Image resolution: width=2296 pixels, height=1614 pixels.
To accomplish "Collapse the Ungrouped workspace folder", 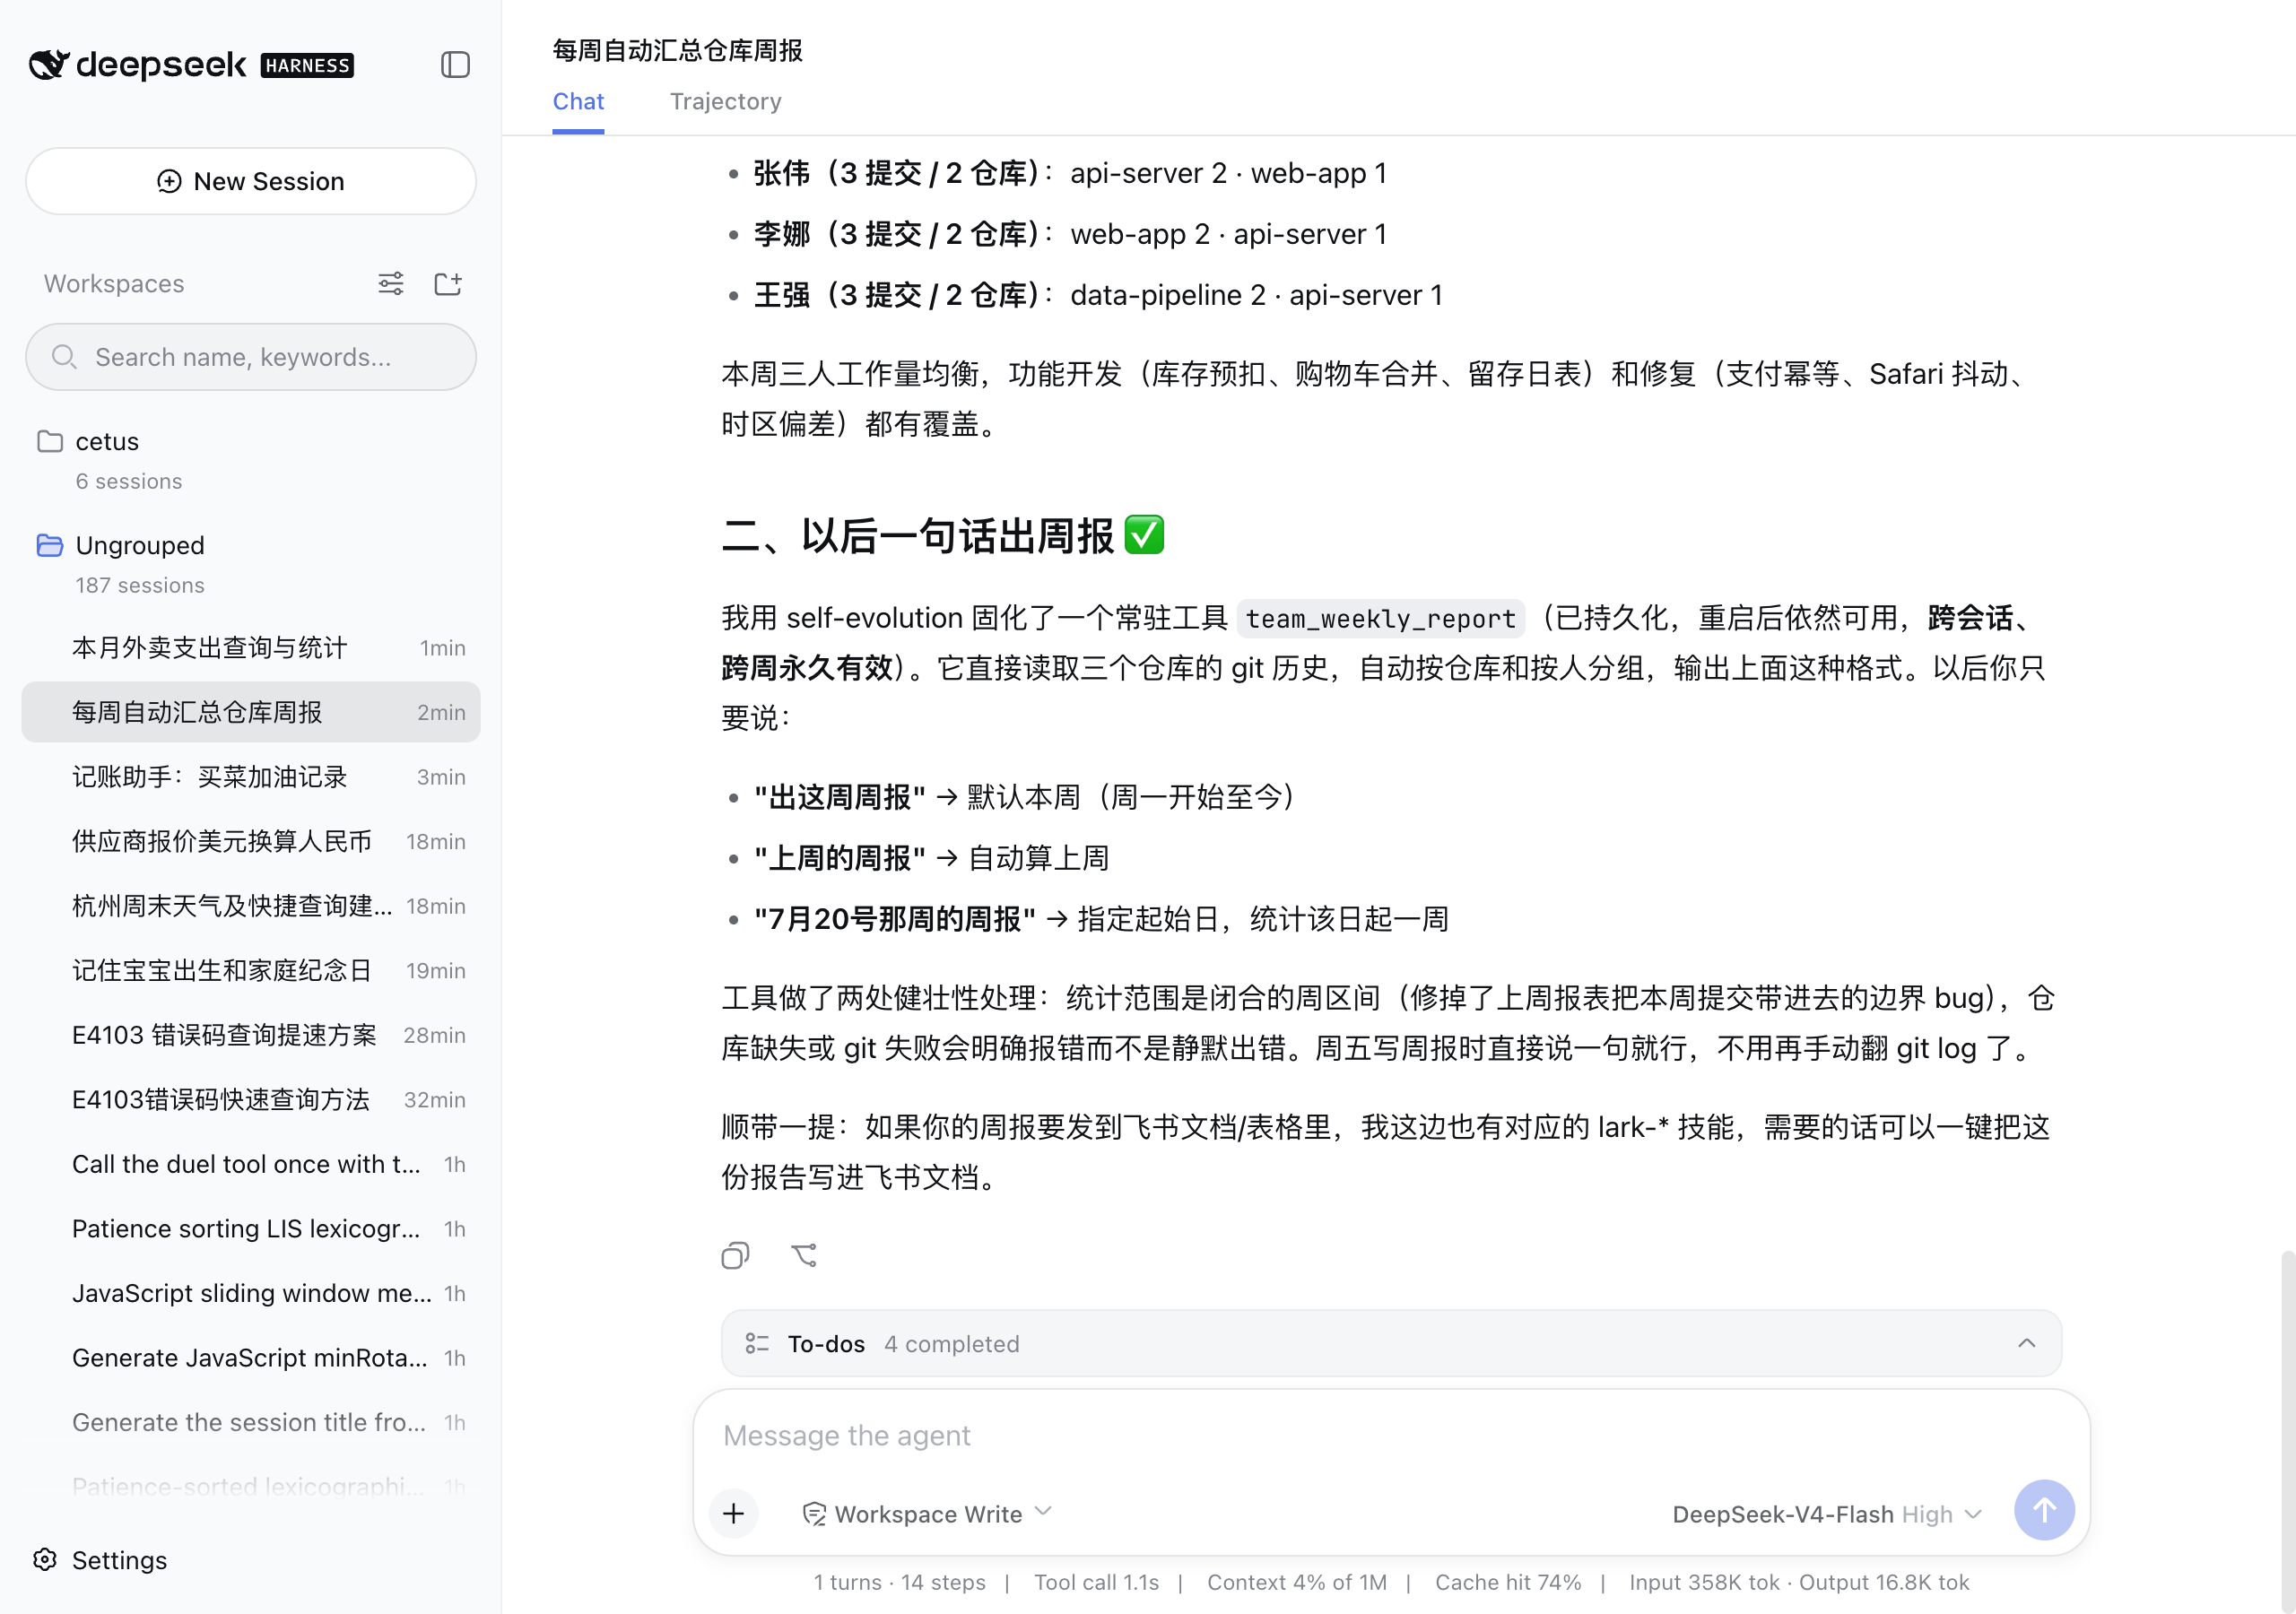I will (x=250, y=564).
